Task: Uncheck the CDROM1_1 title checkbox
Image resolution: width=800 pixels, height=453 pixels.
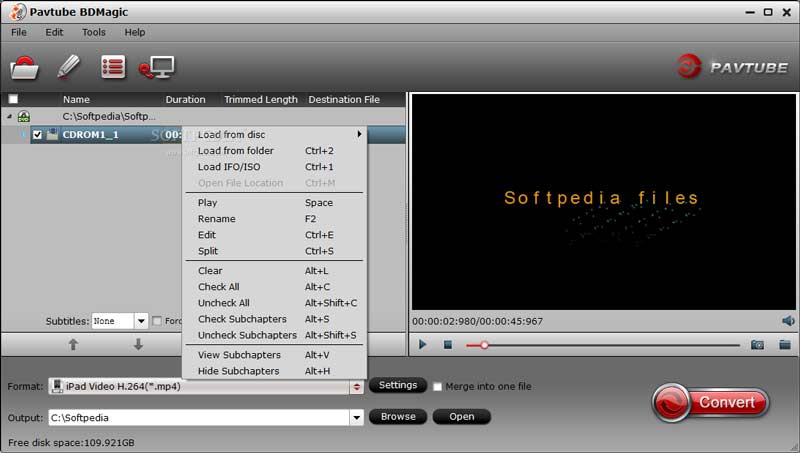Action: click(37, 135)
